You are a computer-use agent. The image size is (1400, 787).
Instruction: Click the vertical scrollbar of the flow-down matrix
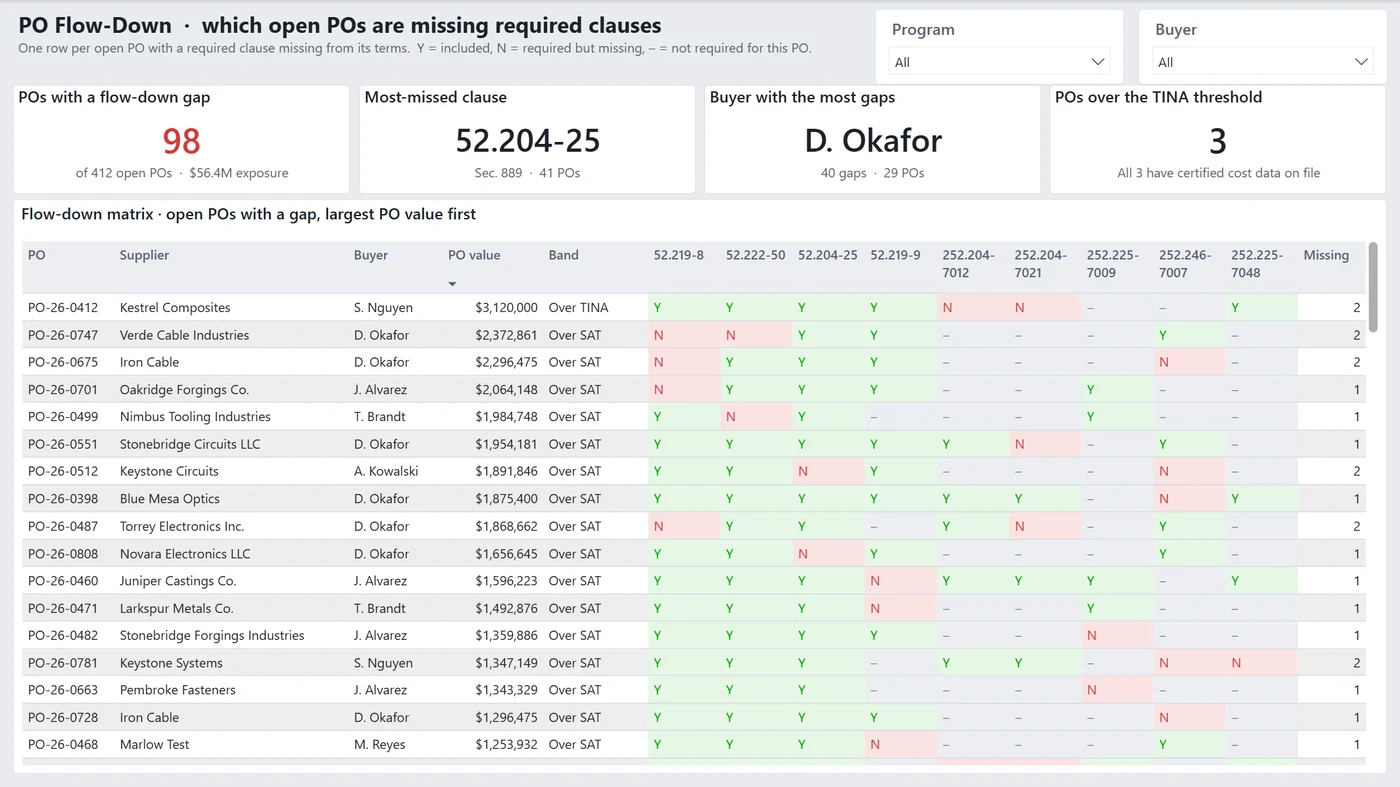pos(1374,287)
